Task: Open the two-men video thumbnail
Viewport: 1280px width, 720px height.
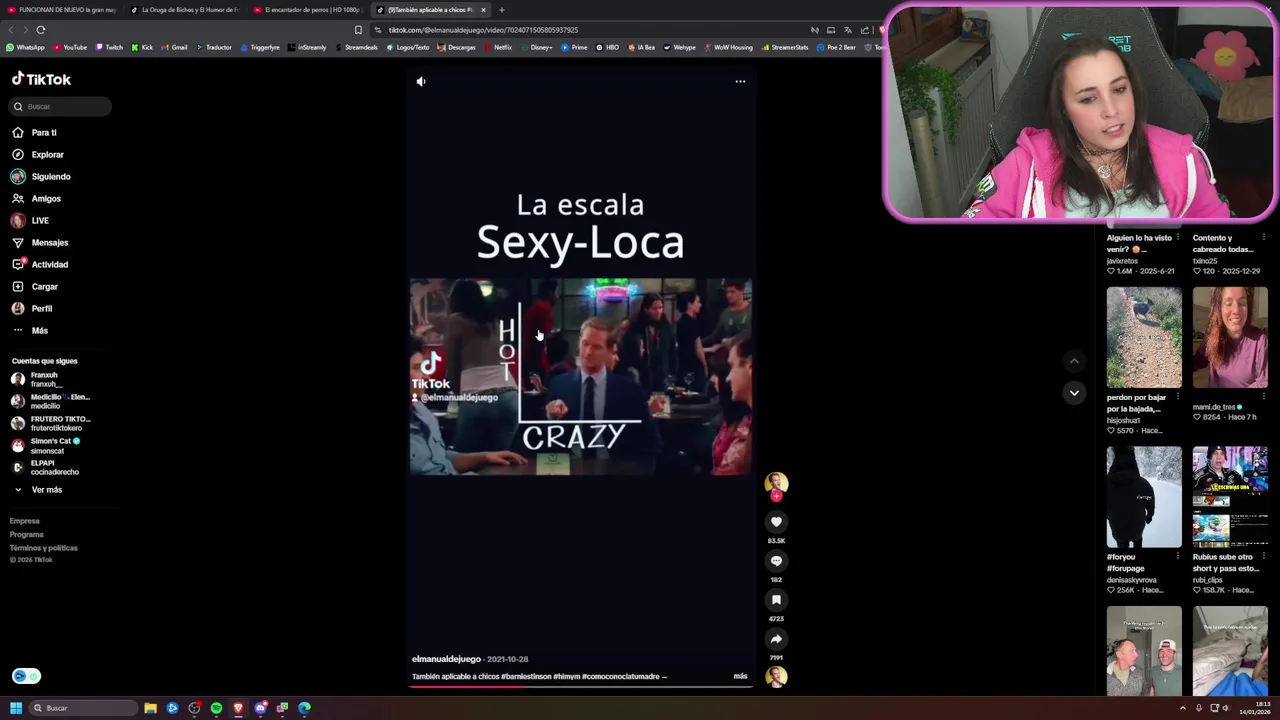Action: (x=1144, y=650)
